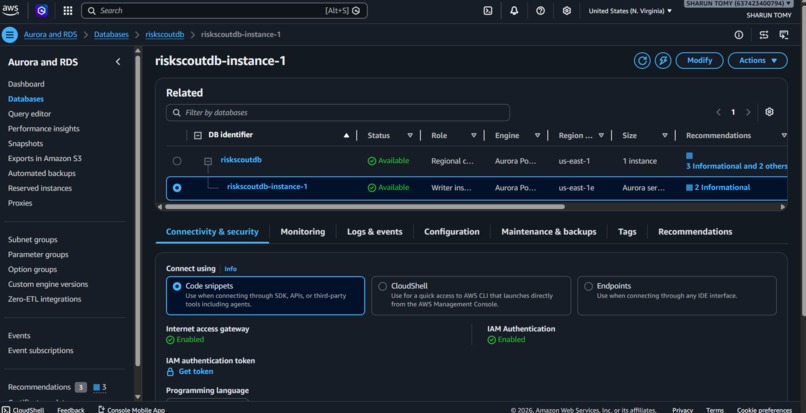The image size is (806, 413).
Task: Click the blue Recommendations 3 badge in sidebar
Action: pyautogui.click(x=100, y=387)
